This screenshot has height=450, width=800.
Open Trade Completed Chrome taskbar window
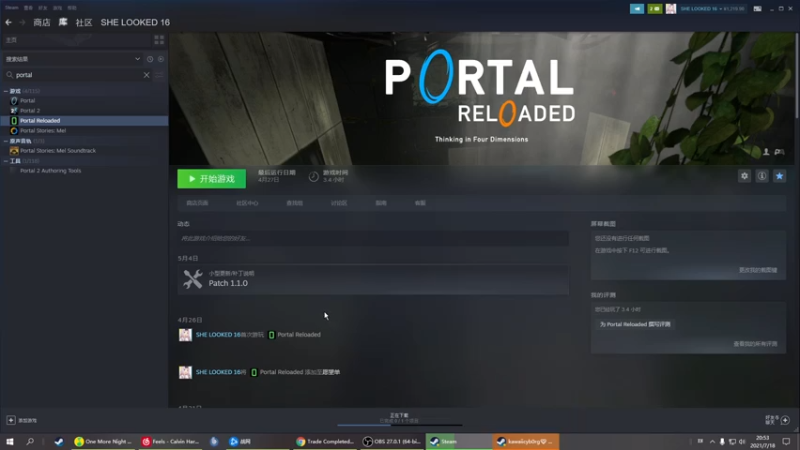point(324,441)
